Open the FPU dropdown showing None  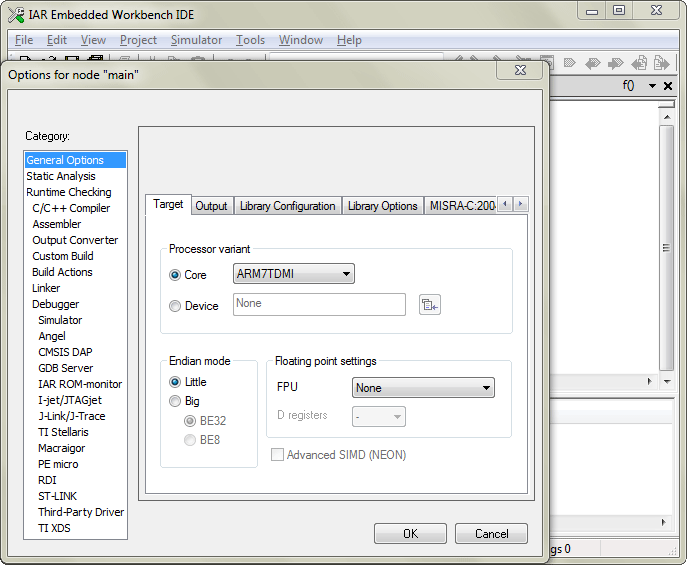(x=423, y=388)
